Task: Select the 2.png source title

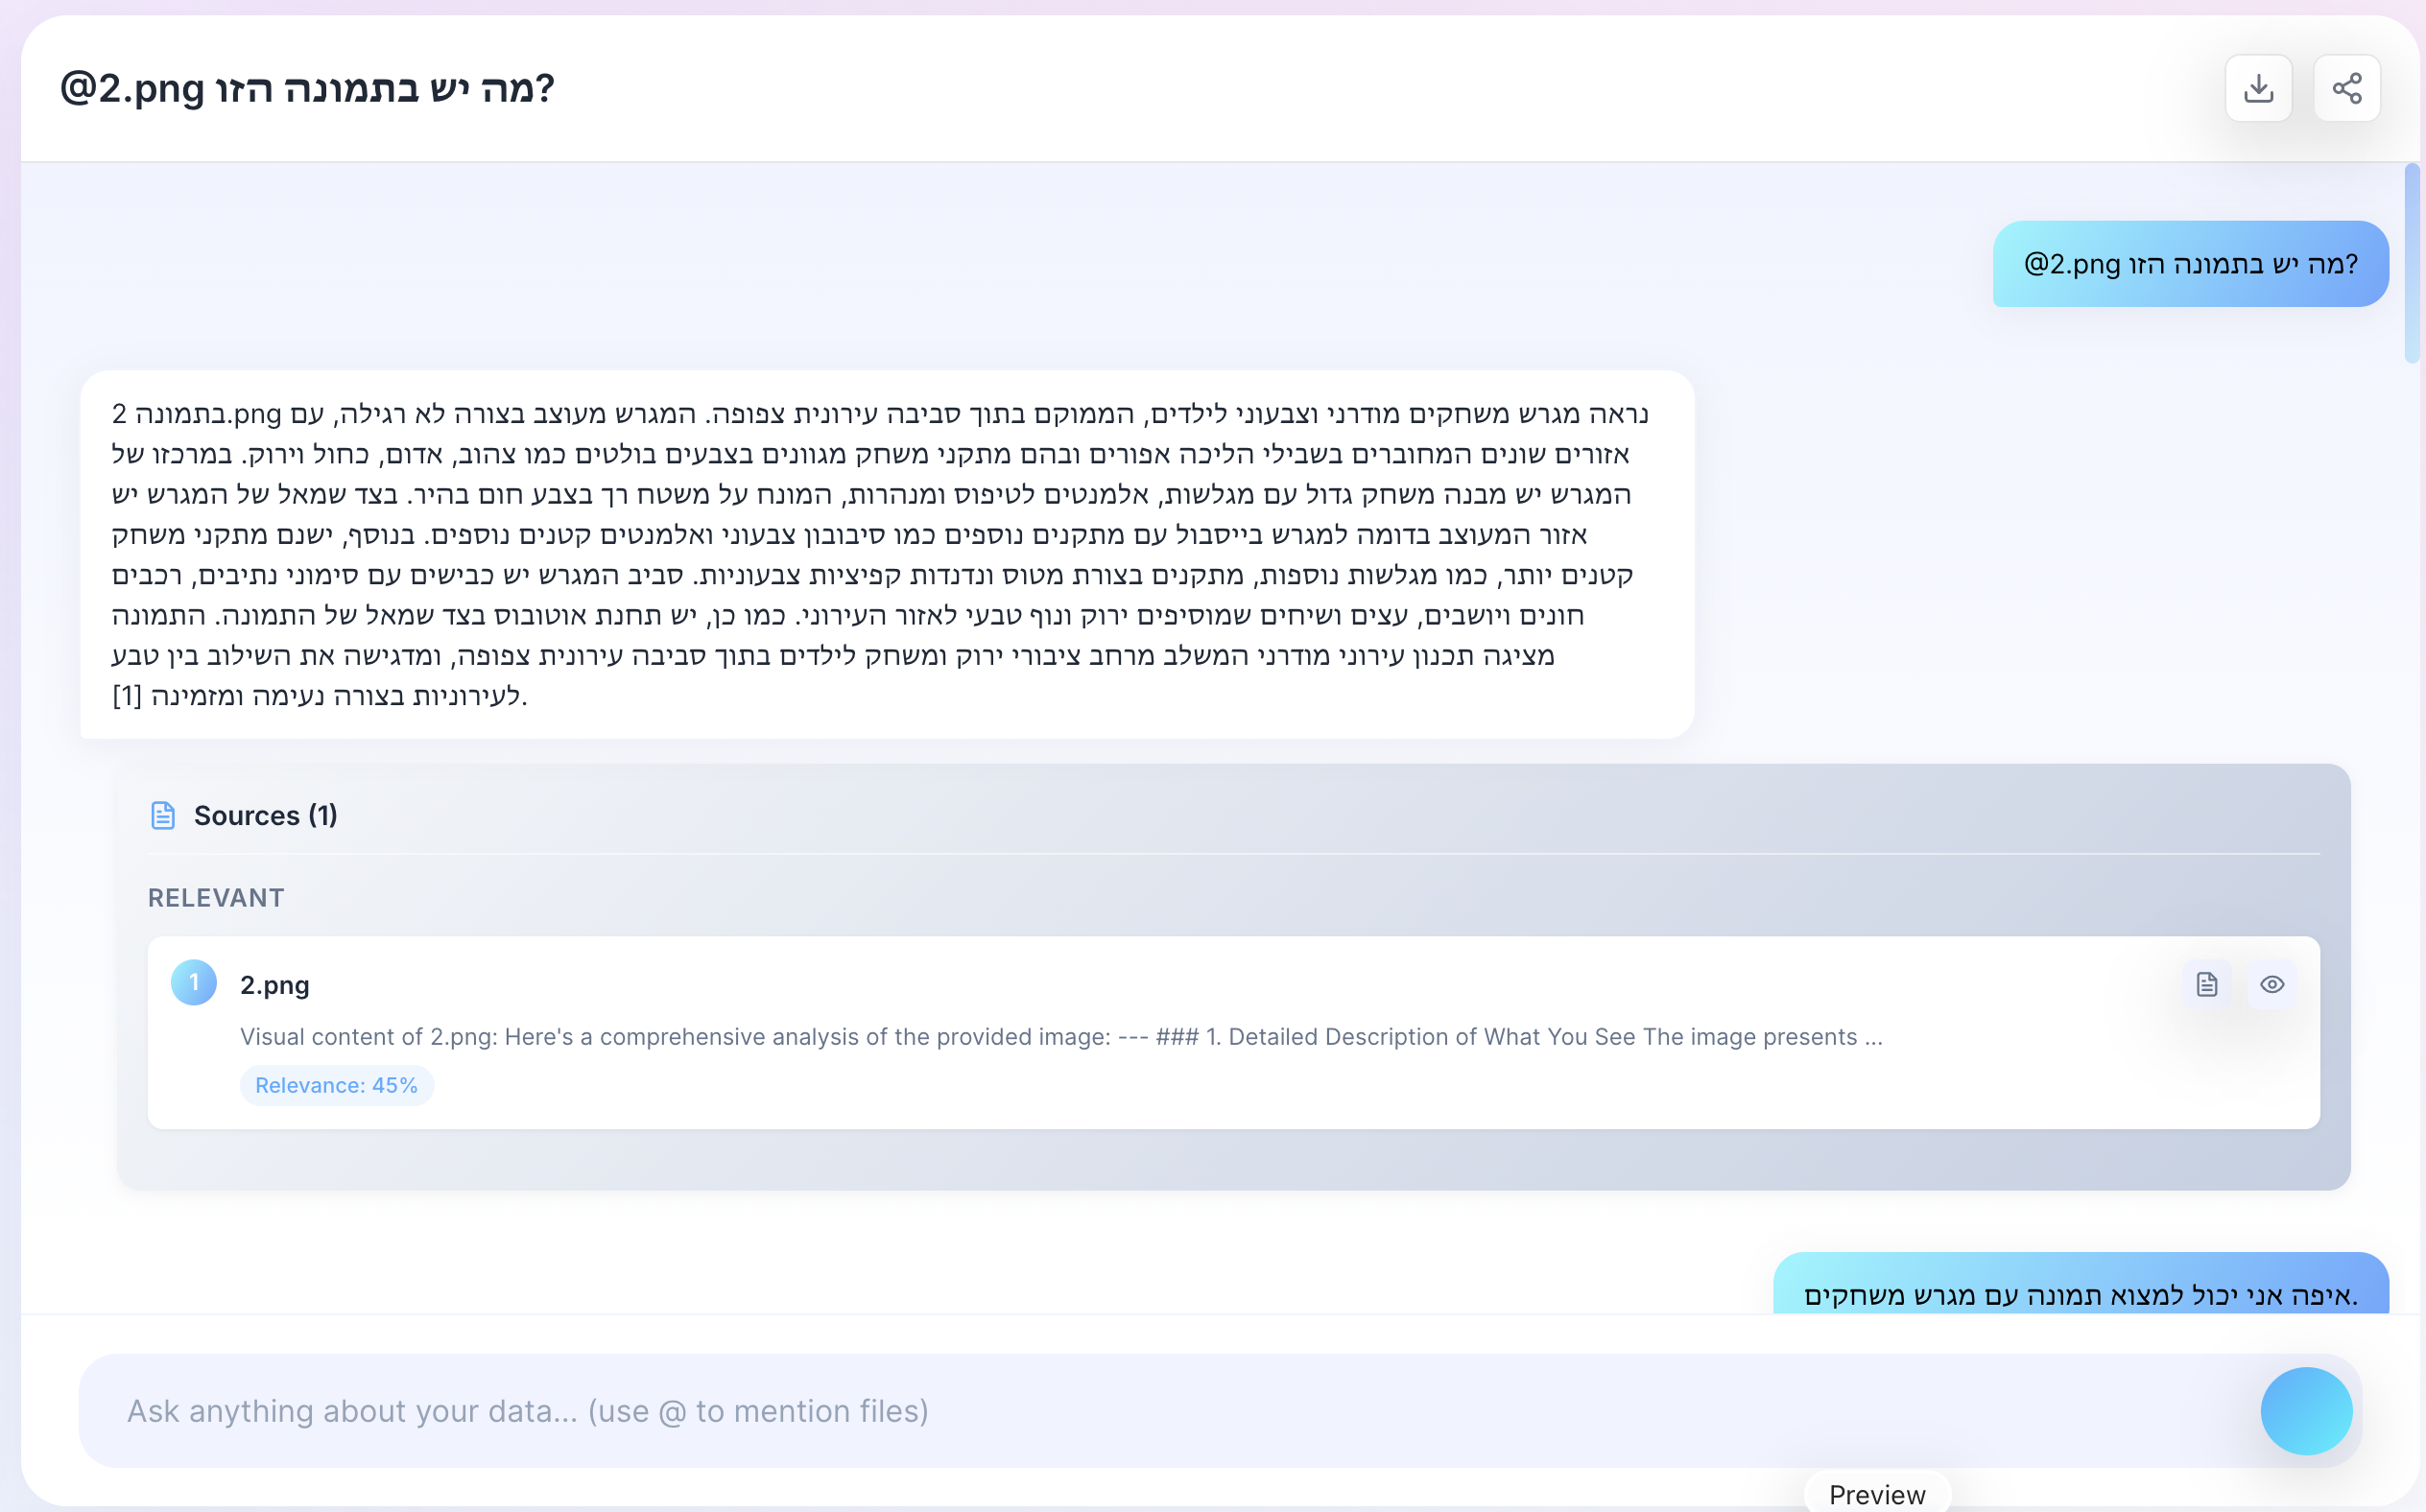Action: coord(275,985)
